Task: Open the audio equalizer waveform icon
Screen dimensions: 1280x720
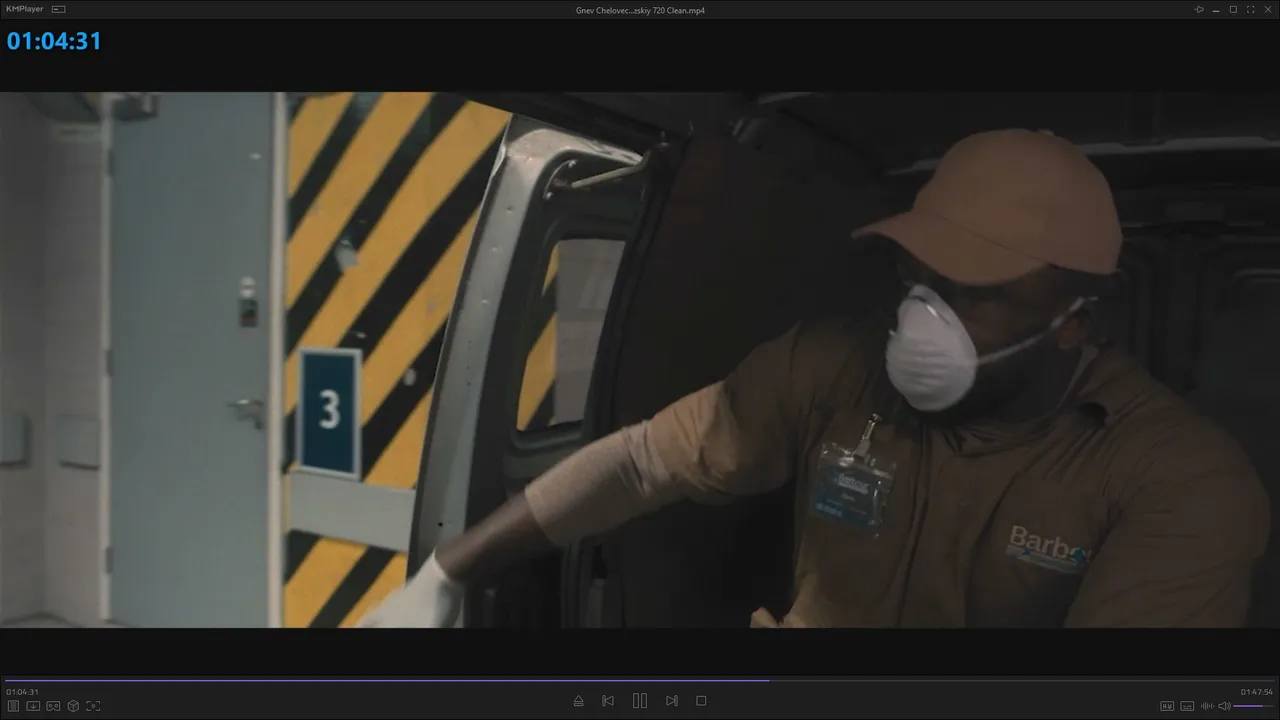Action: coord(1207,706)
